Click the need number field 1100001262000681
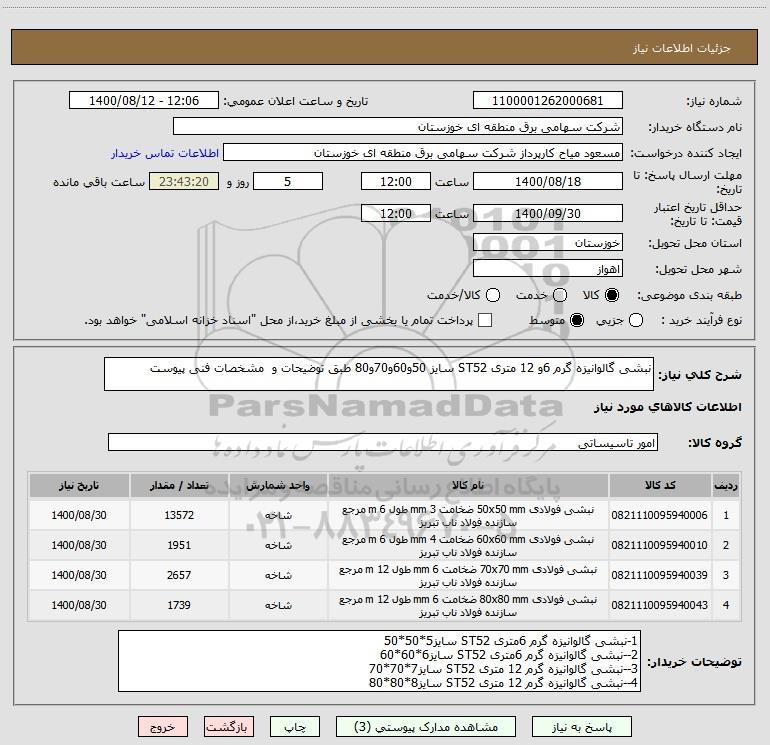Screen dimensions: 770x745 548,100
